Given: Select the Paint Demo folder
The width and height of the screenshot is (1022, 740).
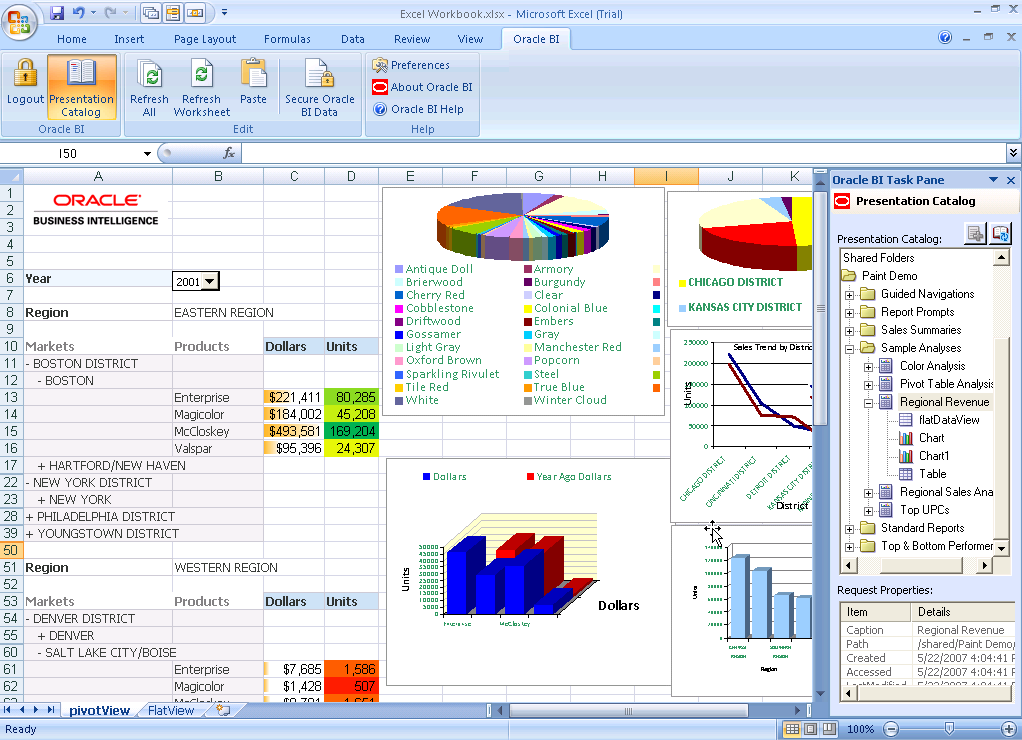Looking at the screenshot, I should pyautogui.click(x=889, y=276).
